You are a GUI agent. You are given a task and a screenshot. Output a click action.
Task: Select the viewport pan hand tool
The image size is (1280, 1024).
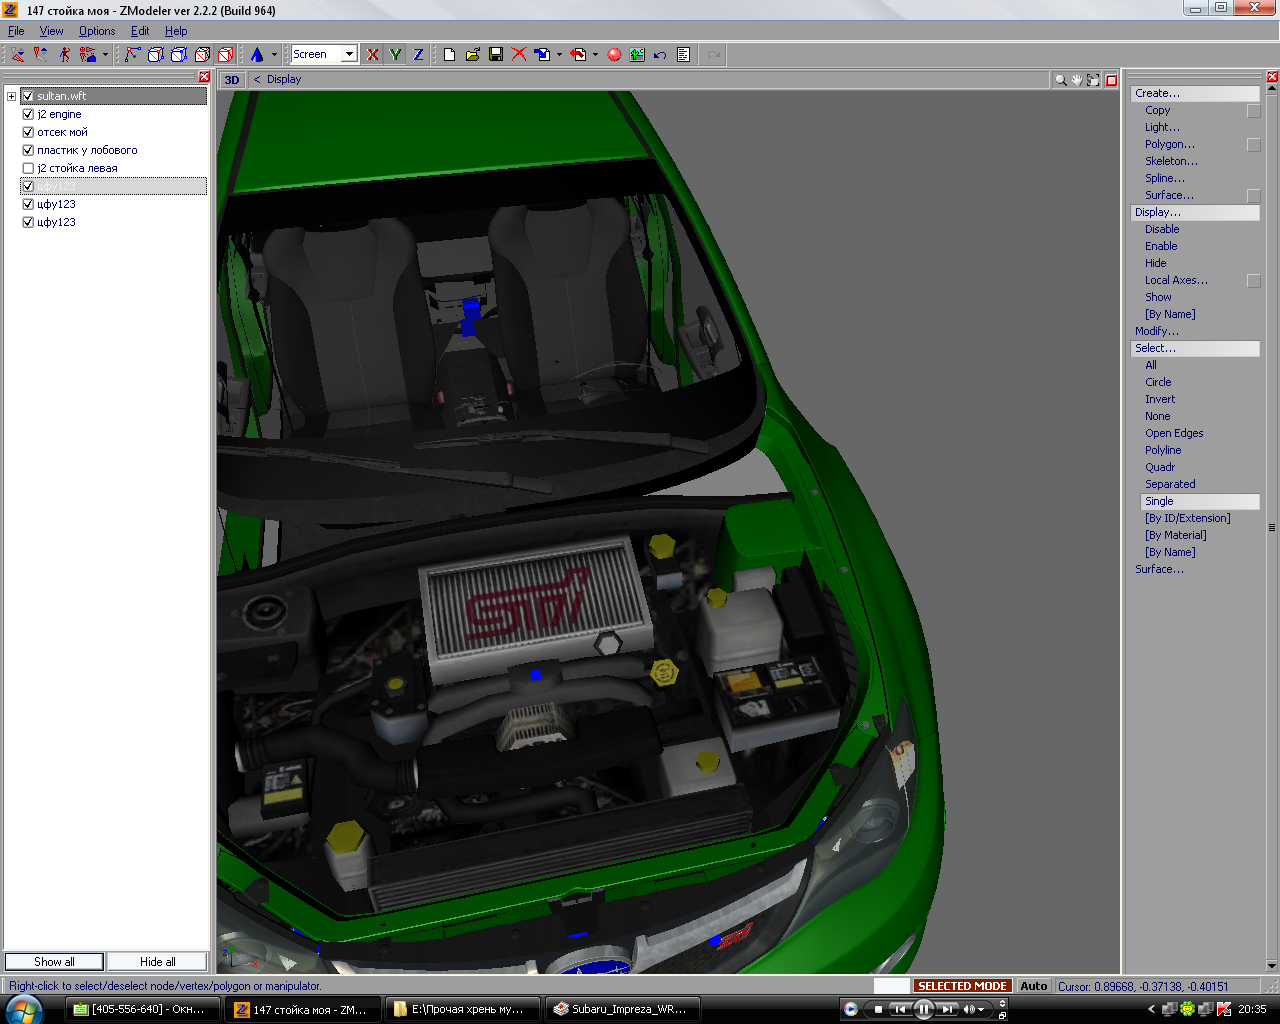point(1077,80)
